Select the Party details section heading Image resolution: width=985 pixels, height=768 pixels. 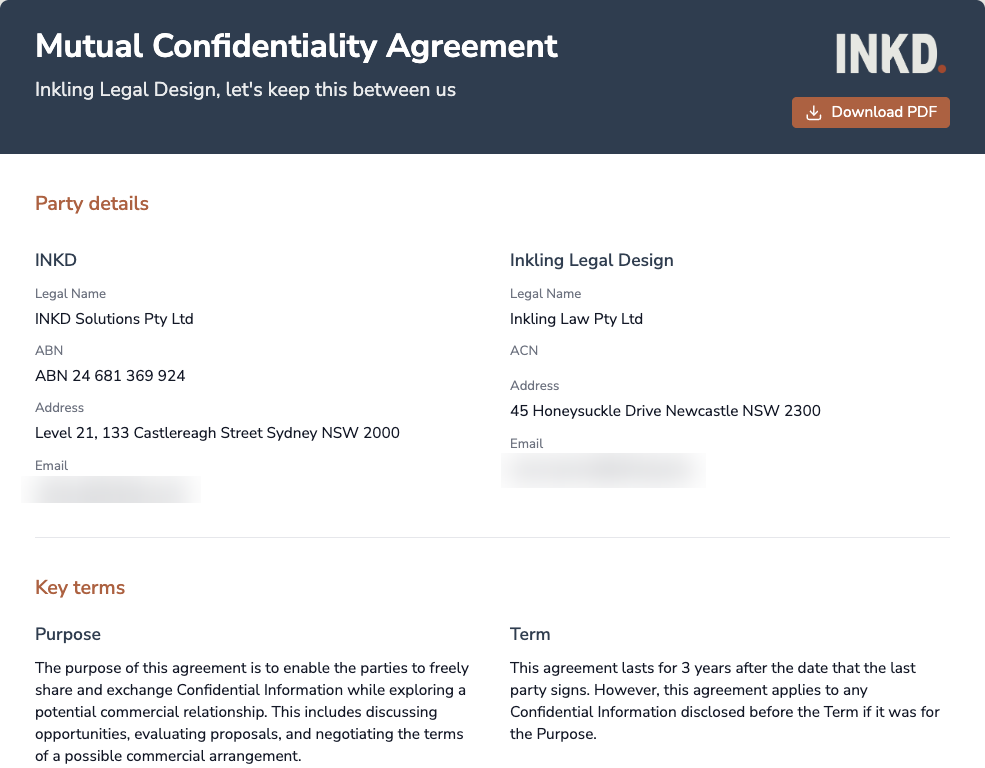(91, 203)
